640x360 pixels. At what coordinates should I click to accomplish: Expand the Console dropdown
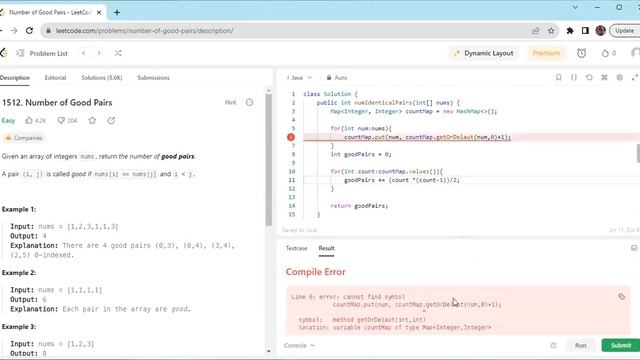coord(299,345)
